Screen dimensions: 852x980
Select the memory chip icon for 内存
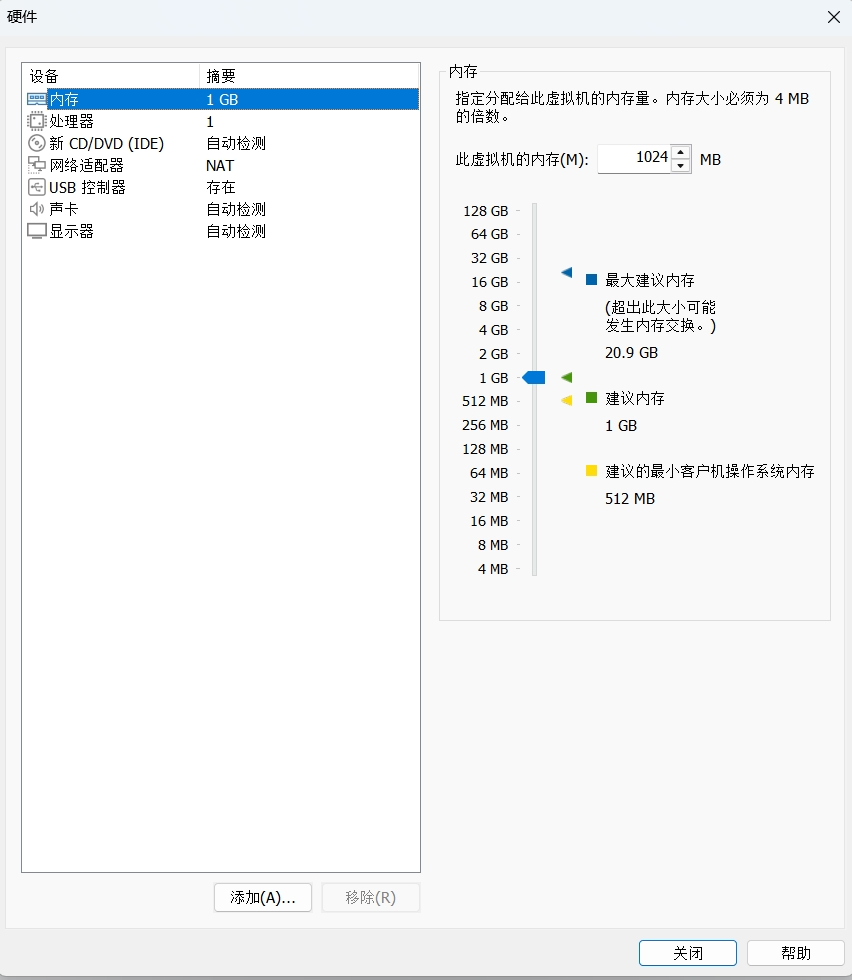36,99
